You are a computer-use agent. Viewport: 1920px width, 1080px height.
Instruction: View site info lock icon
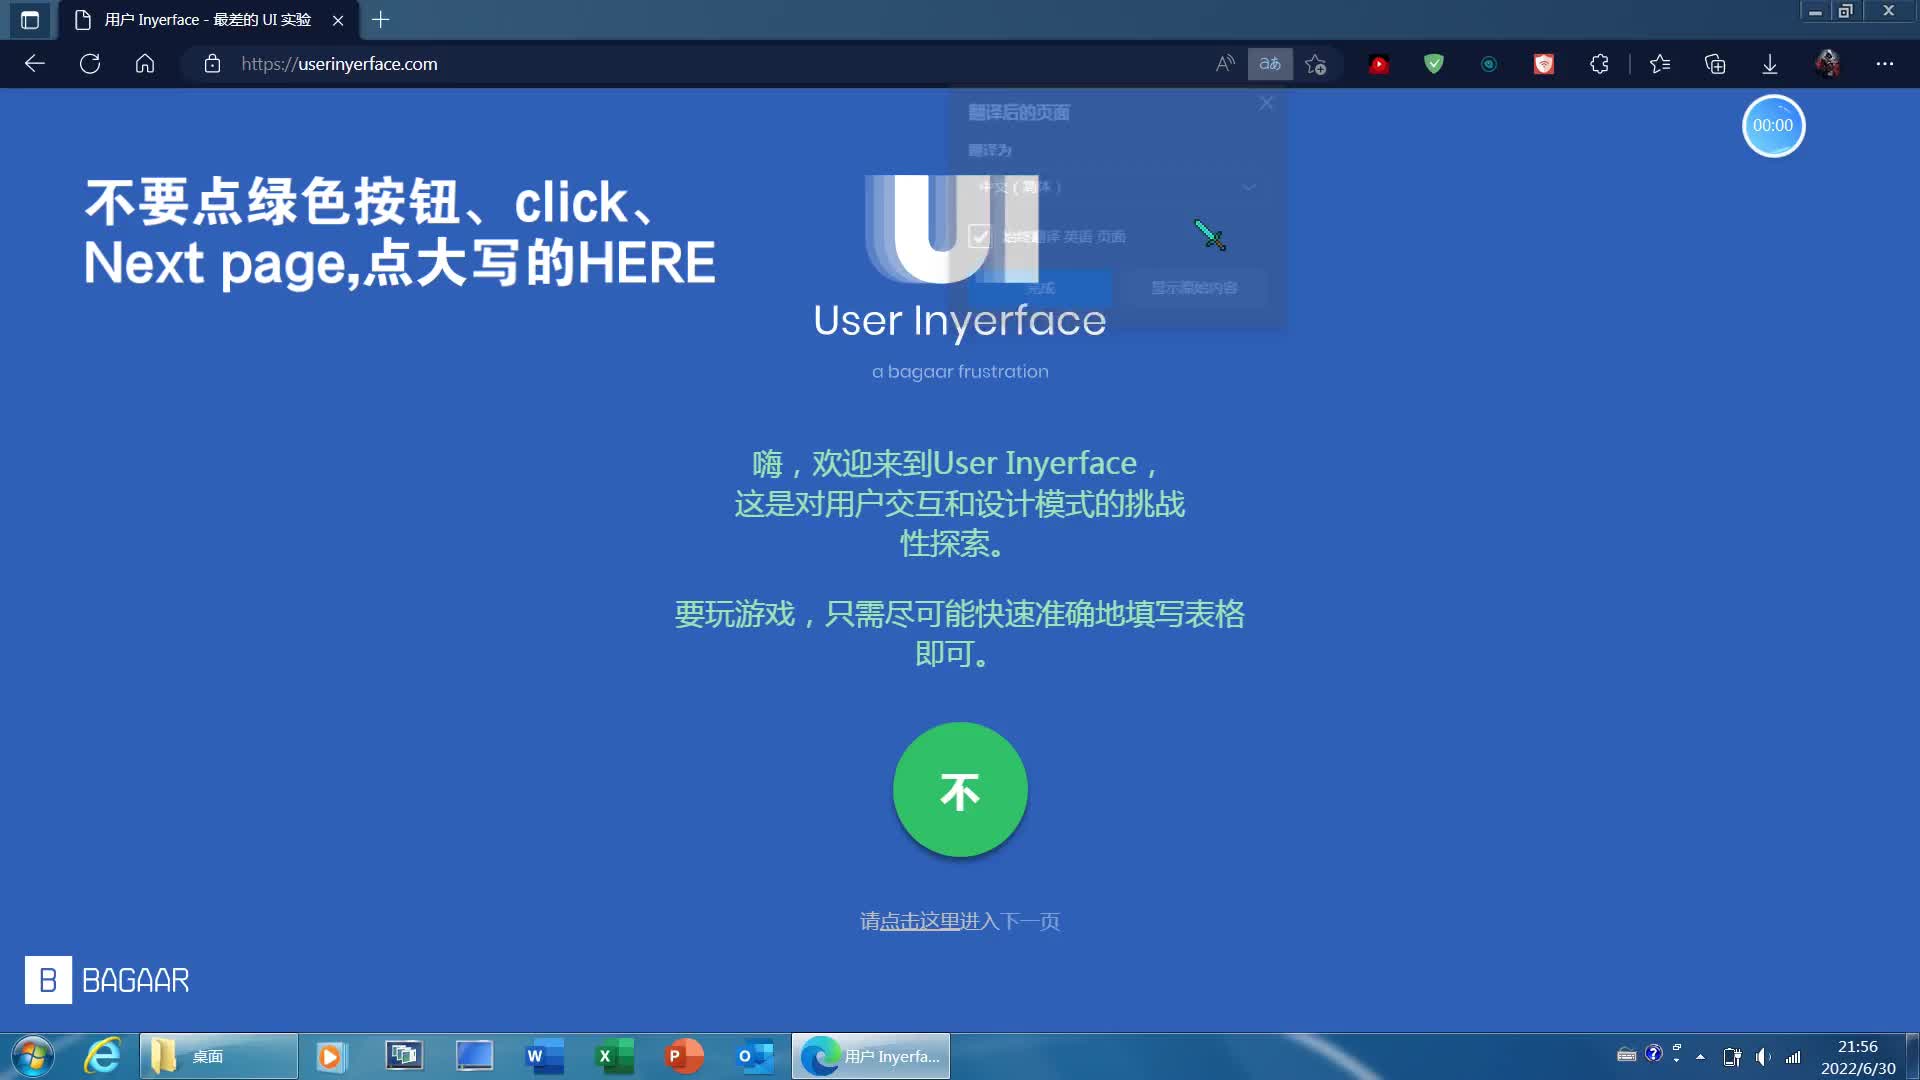coord(212,64)
